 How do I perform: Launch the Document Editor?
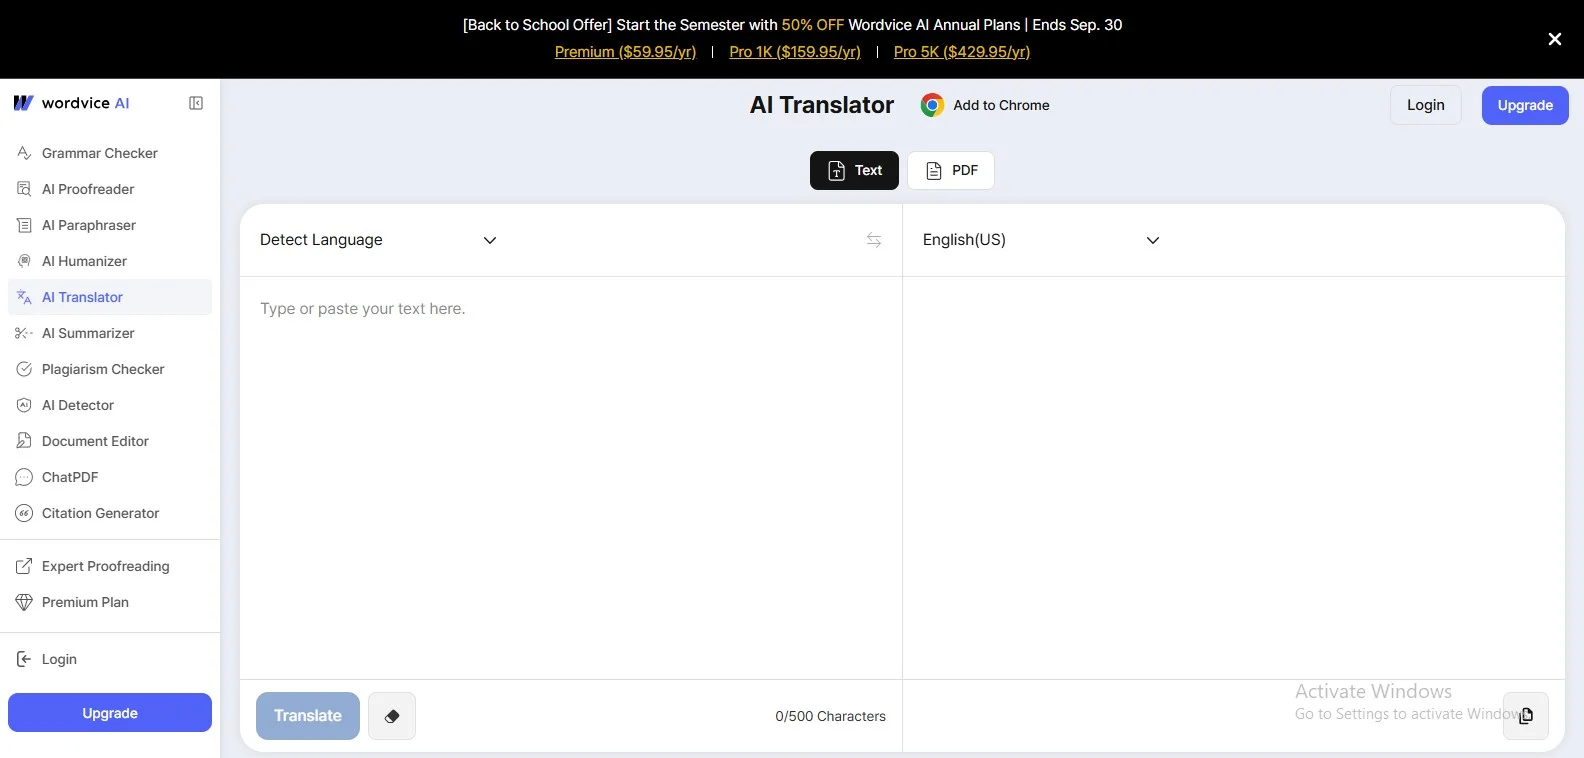110,441
